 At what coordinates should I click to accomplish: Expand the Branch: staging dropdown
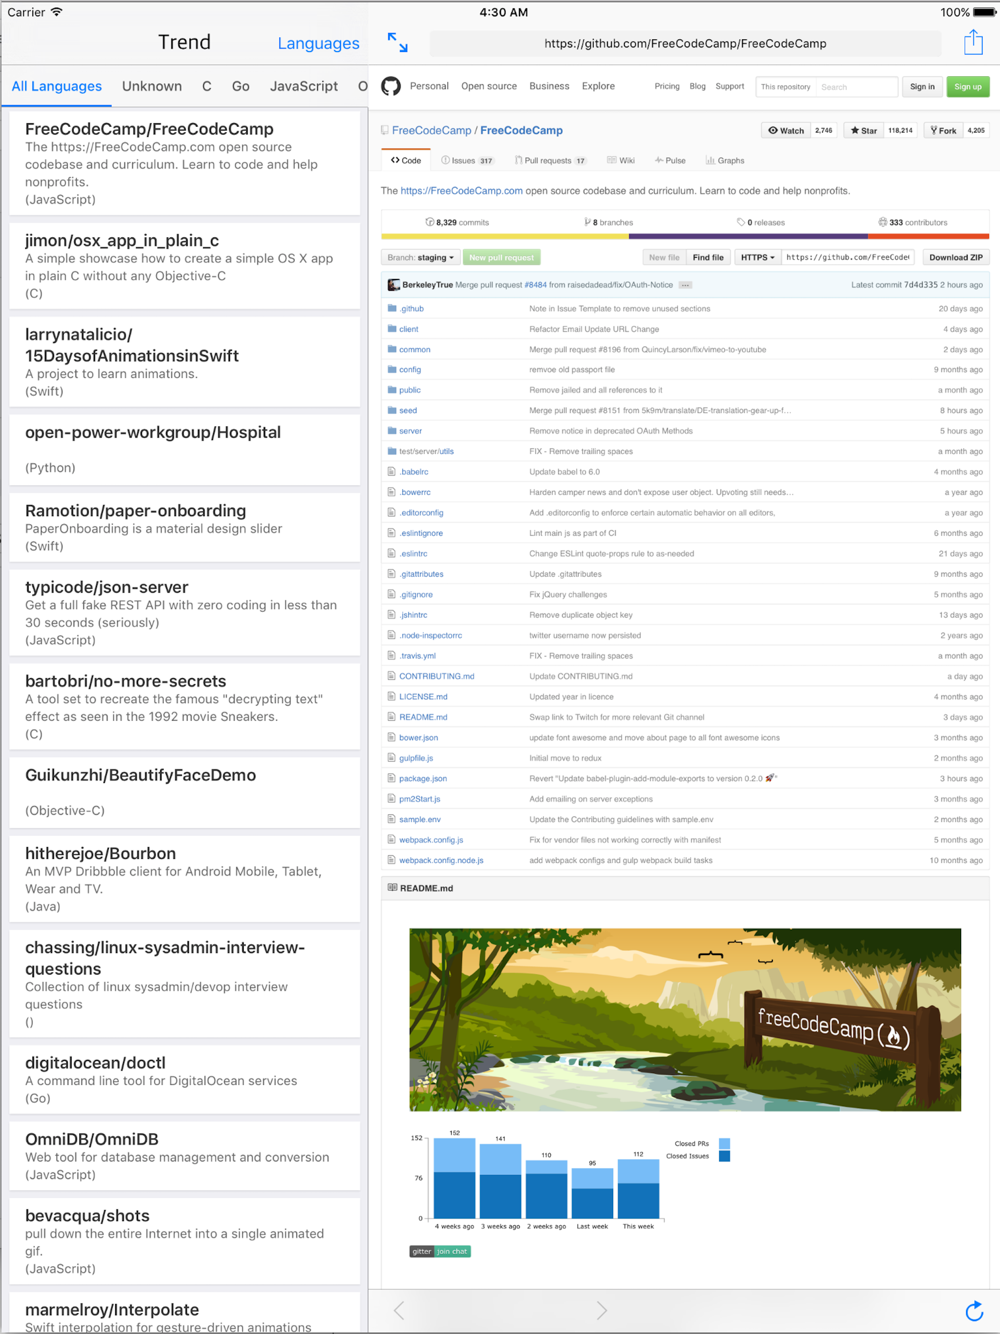pos(421,257)
